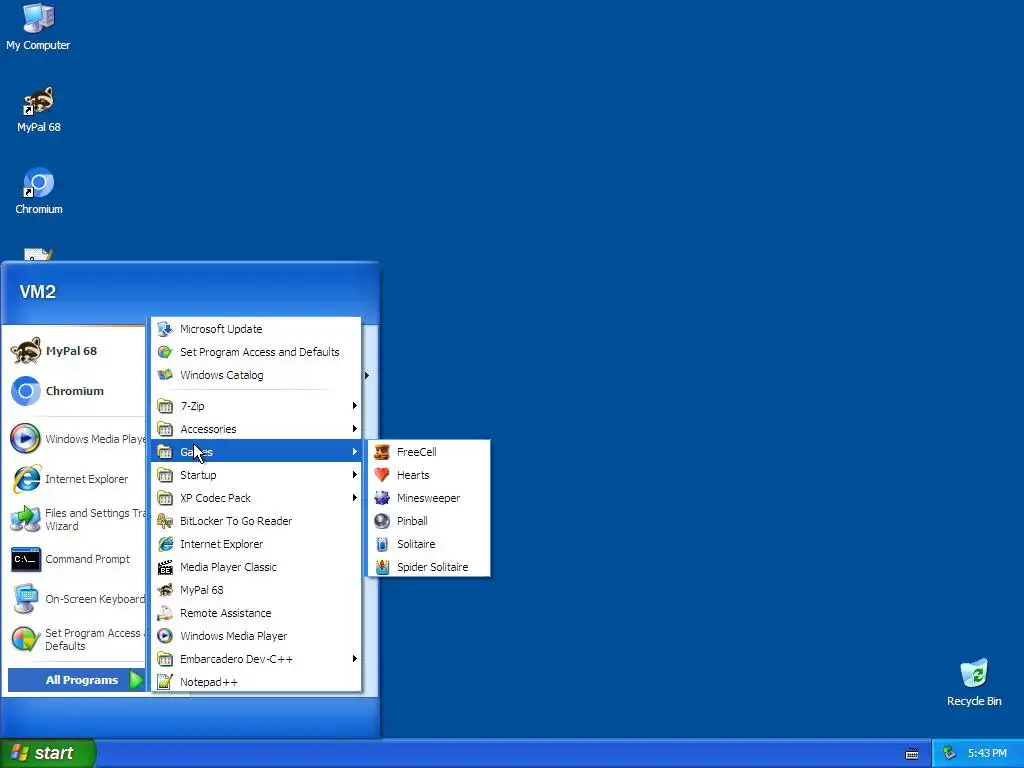Expand the Startup submenu arrow

pyautogui.click(x=355, y=475)
